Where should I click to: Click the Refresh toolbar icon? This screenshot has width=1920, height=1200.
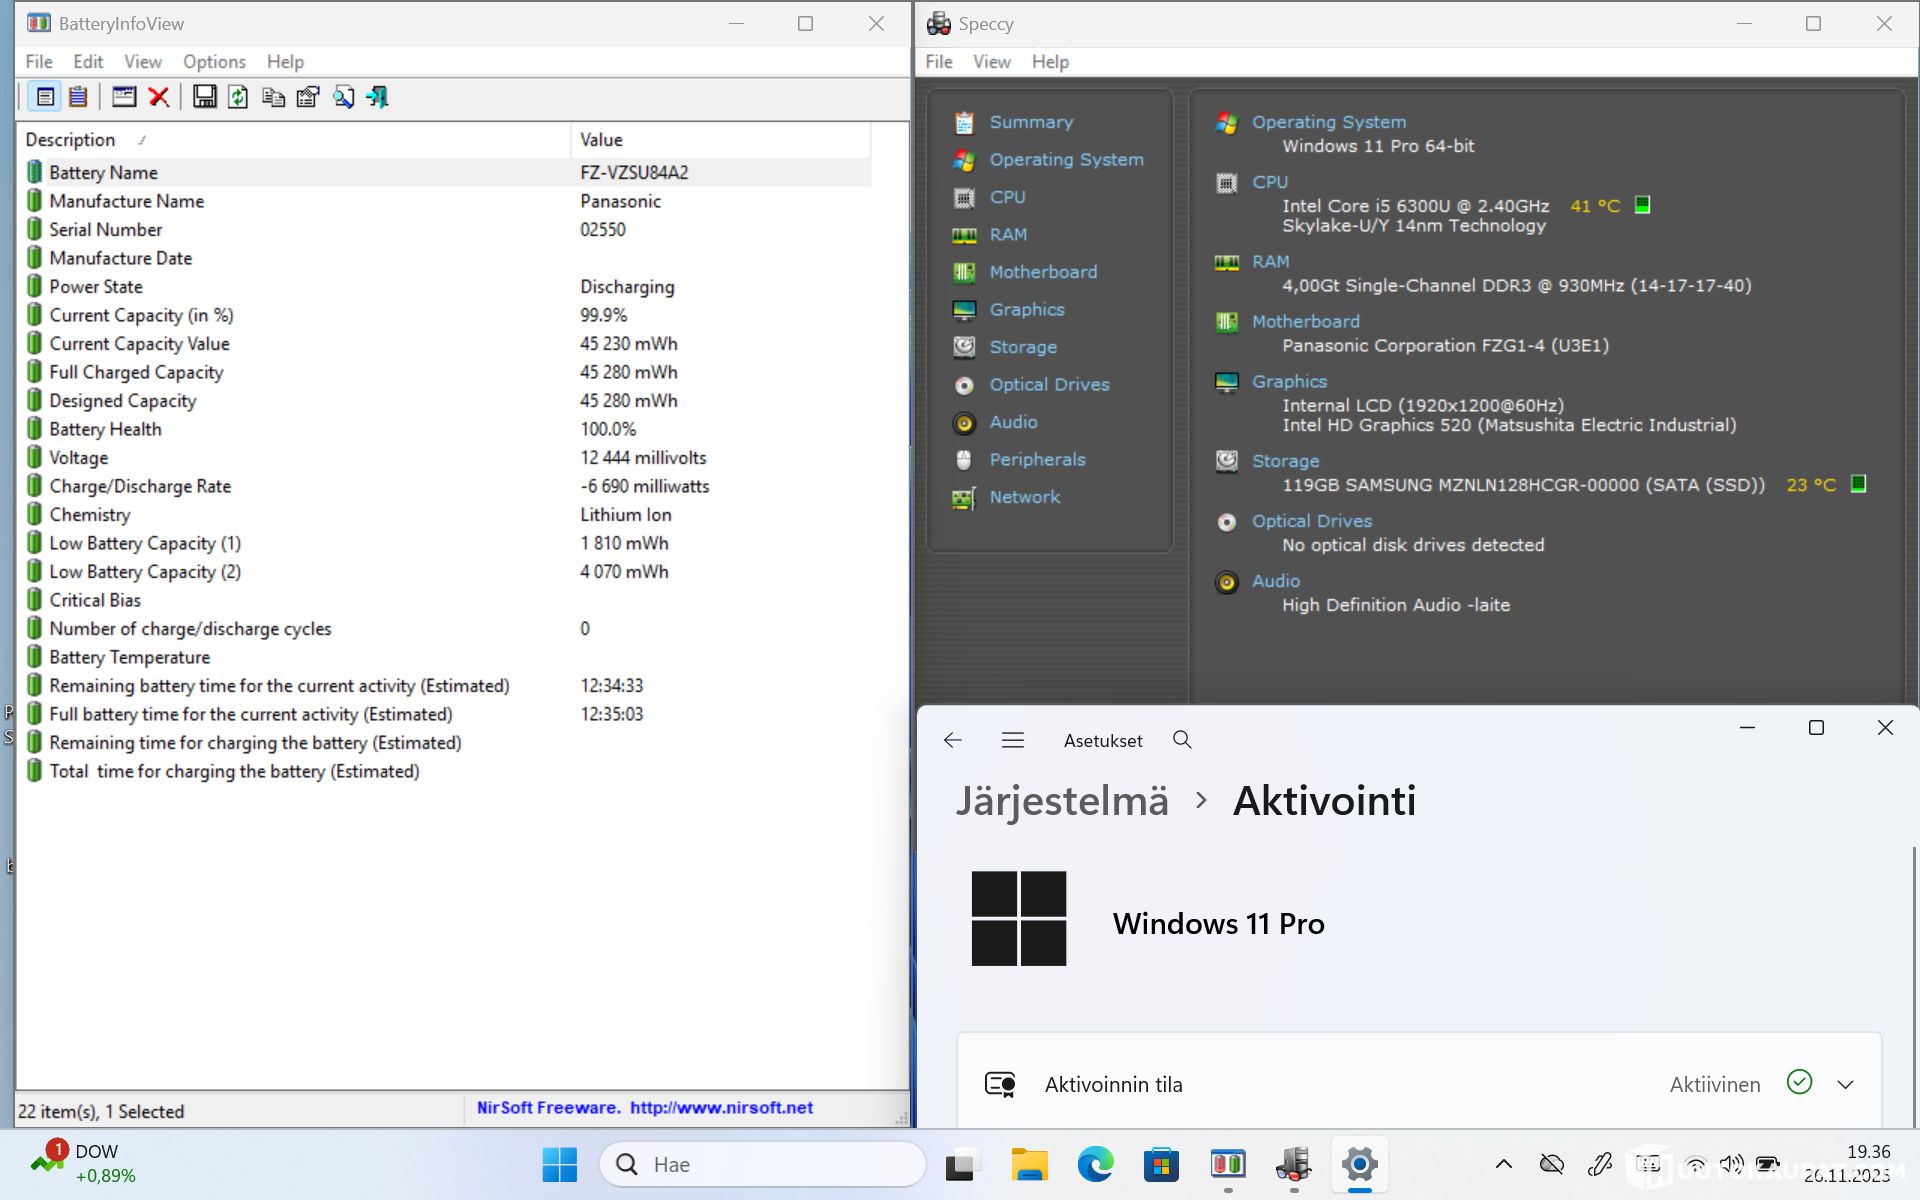tap(238, 97)
